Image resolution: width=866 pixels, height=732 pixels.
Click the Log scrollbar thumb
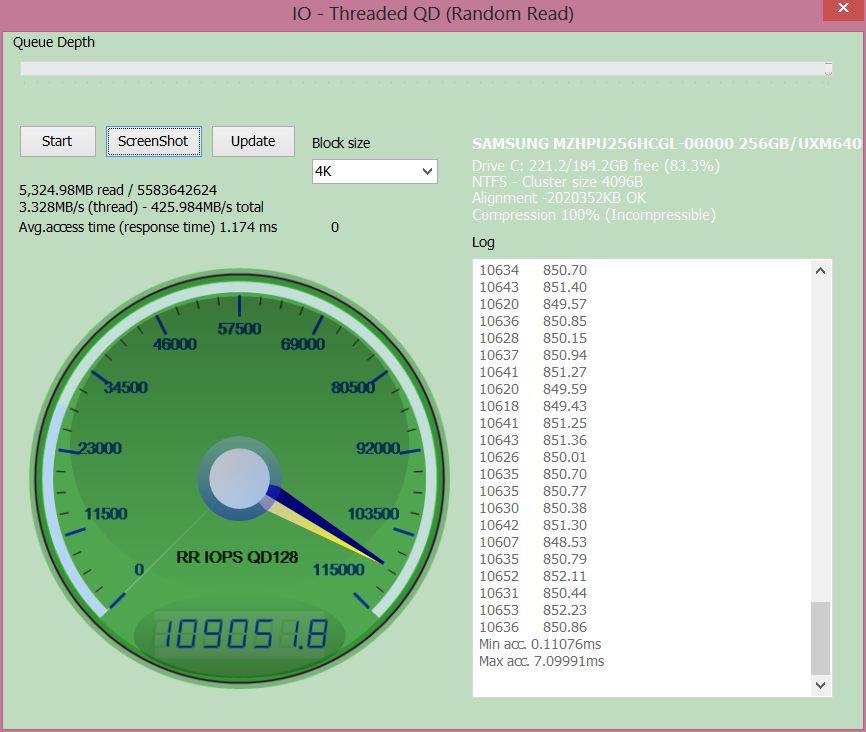(821, 637)
